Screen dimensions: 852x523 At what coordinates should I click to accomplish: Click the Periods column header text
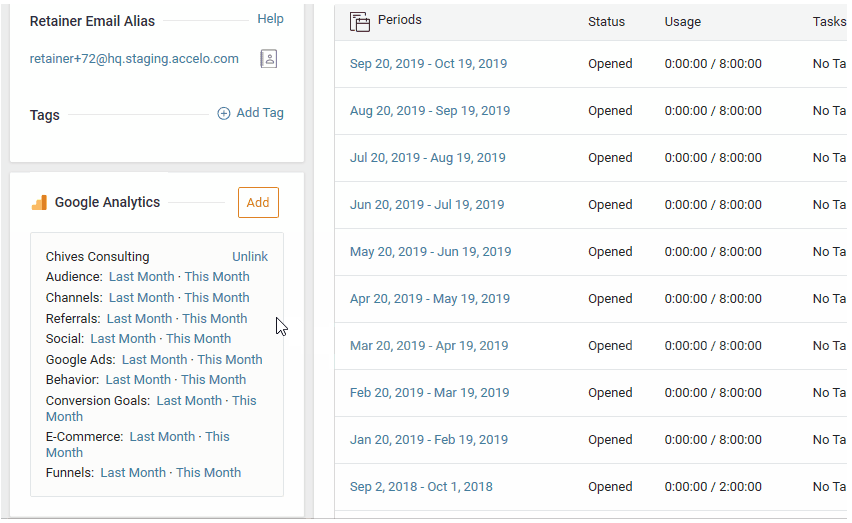click(x=399, y=20)
